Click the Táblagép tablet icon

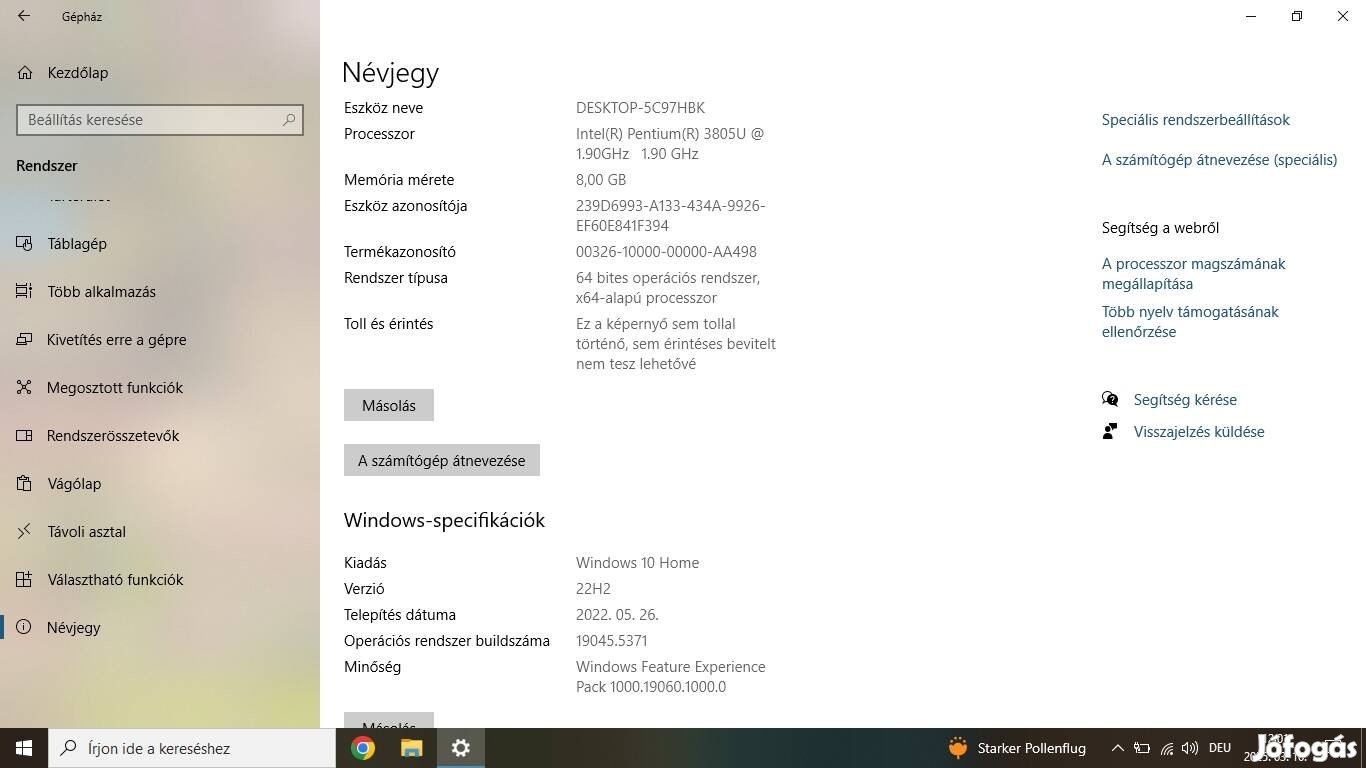25,243
